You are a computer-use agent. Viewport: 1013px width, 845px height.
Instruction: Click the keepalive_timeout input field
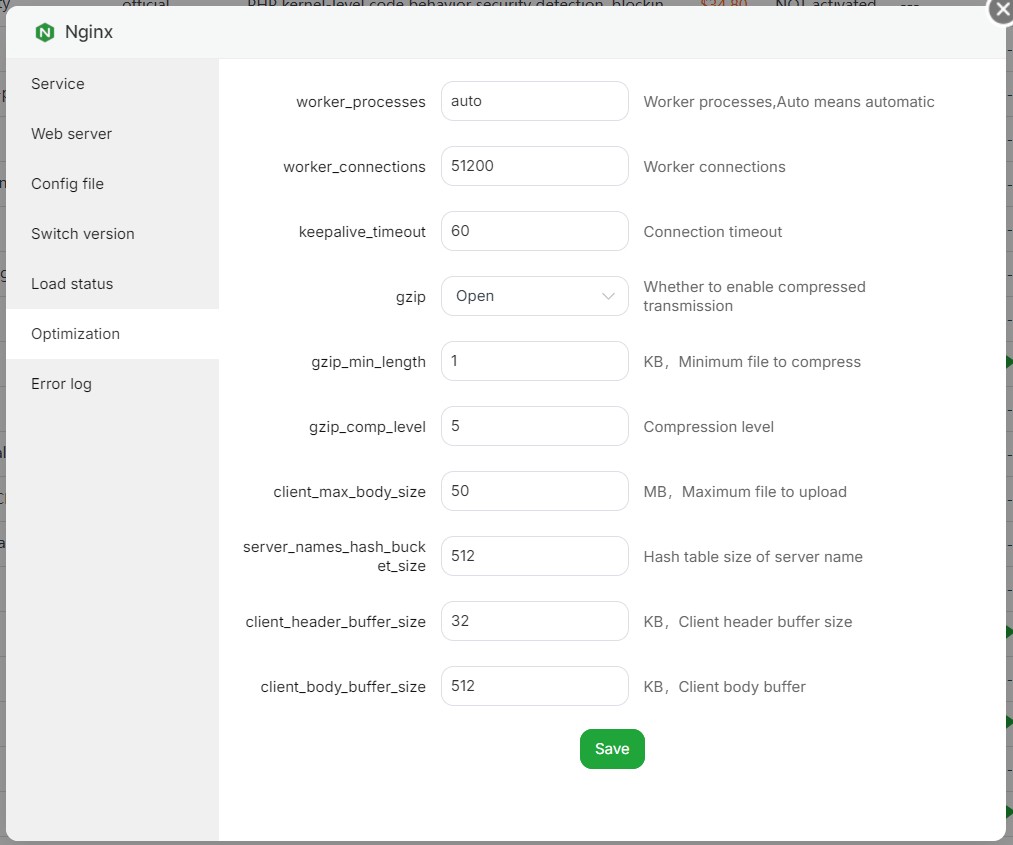point(534,231)
